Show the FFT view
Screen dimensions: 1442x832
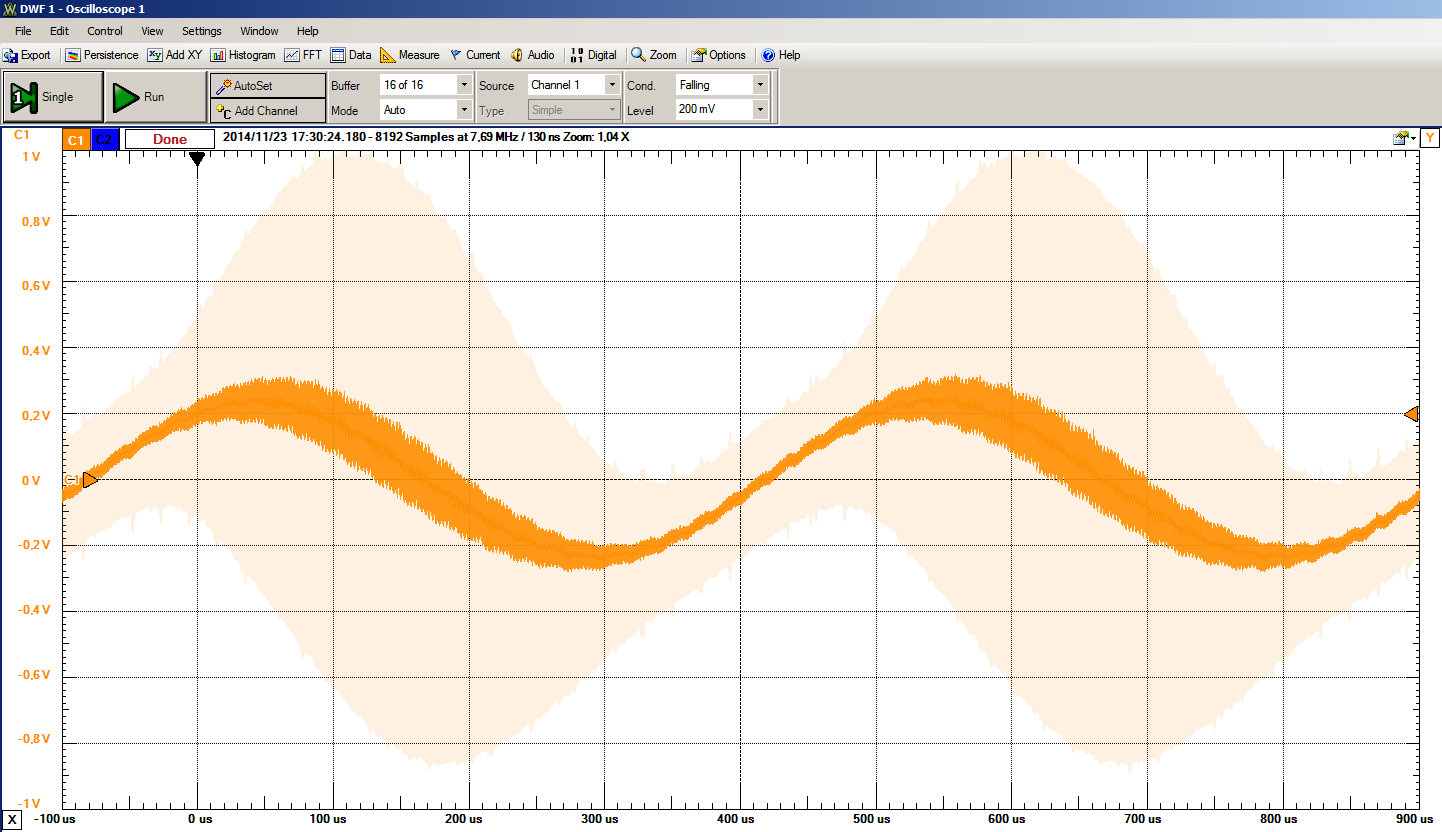click(x=304, y=55)
